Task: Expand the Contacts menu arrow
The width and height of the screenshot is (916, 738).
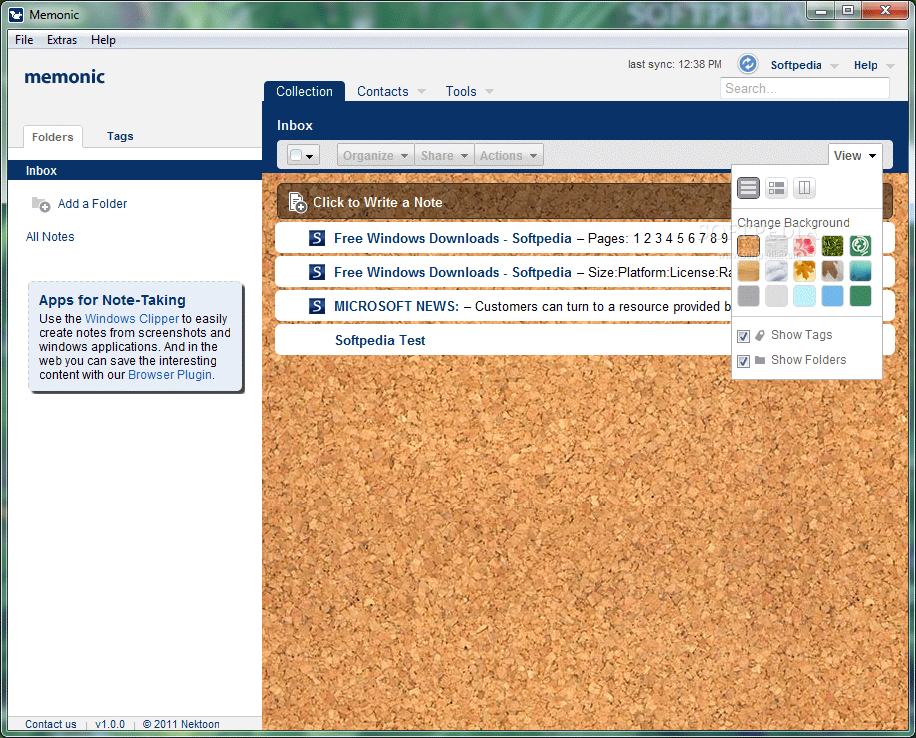Action: (421, 92)
